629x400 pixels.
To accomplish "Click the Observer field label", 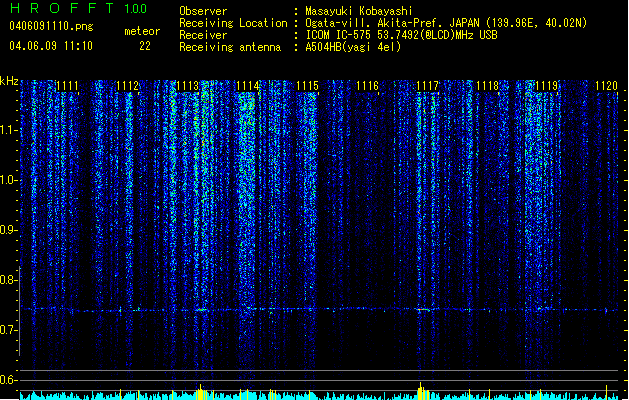I will tap(203, 11).
